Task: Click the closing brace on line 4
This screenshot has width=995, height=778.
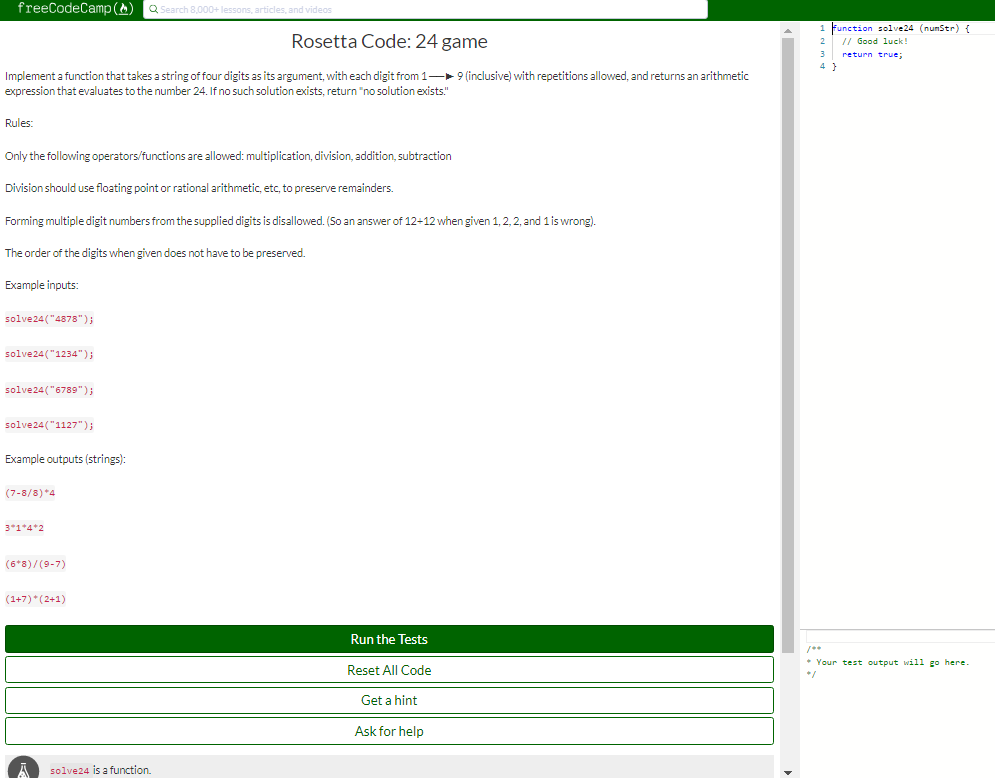Action: click(834, 66)
